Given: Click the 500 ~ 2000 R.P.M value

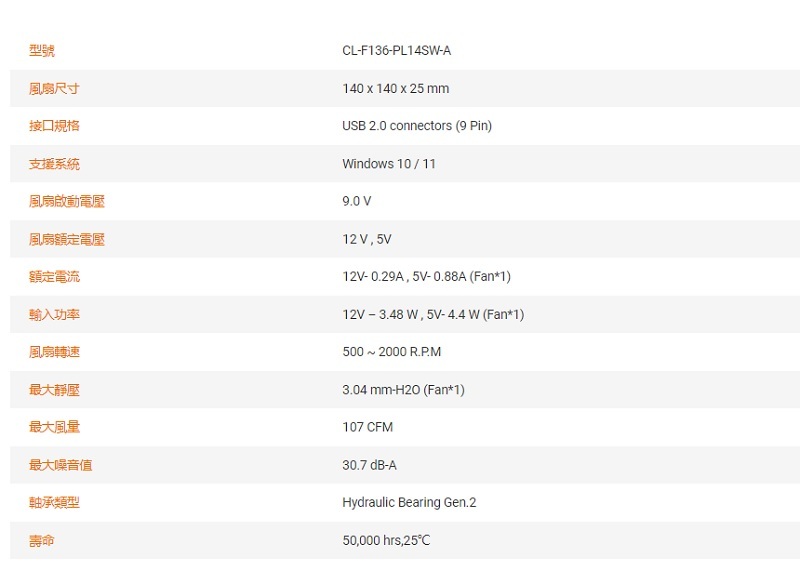Looking at the screenshot, I should (x=391, y=352).
